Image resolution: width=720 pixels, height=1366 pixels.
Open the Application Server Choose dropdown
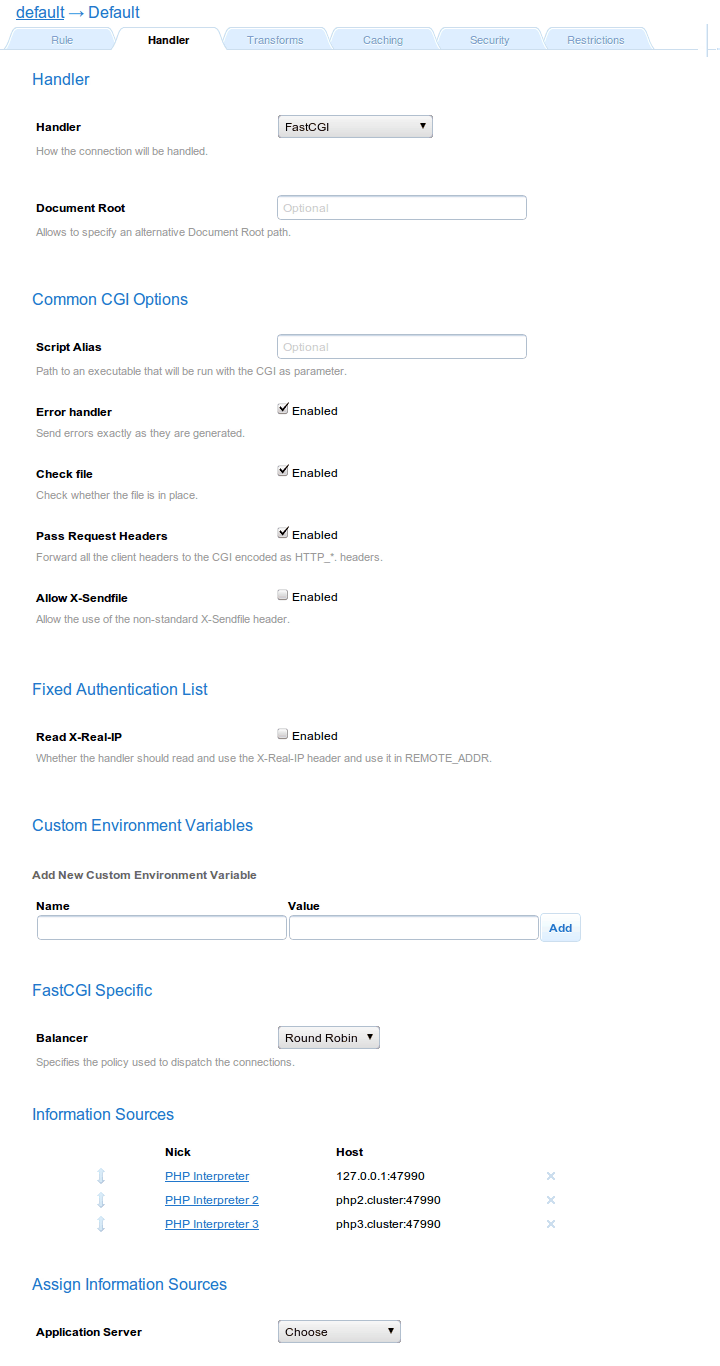click(339, 1332)
